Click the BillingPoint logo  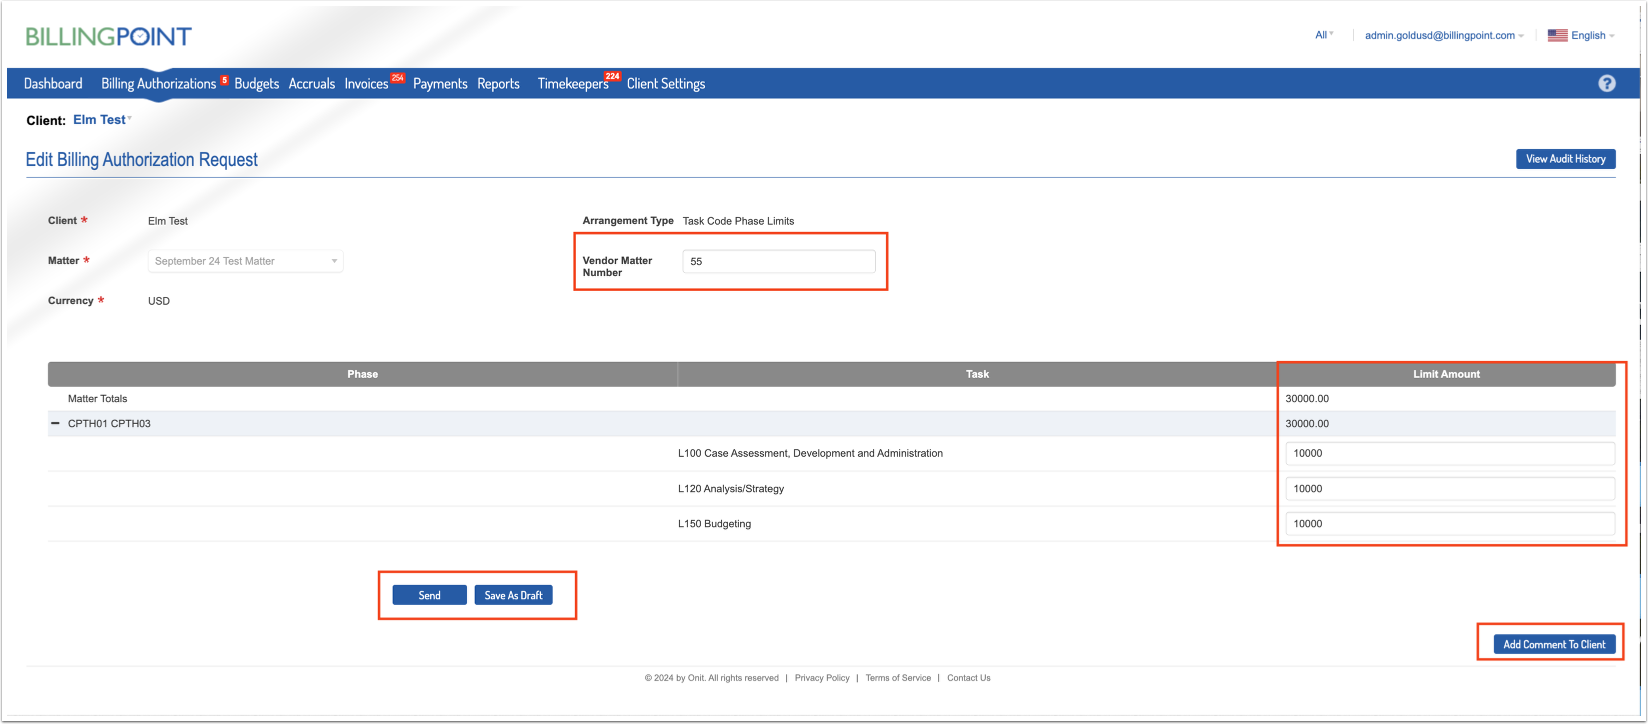point(108,37)
